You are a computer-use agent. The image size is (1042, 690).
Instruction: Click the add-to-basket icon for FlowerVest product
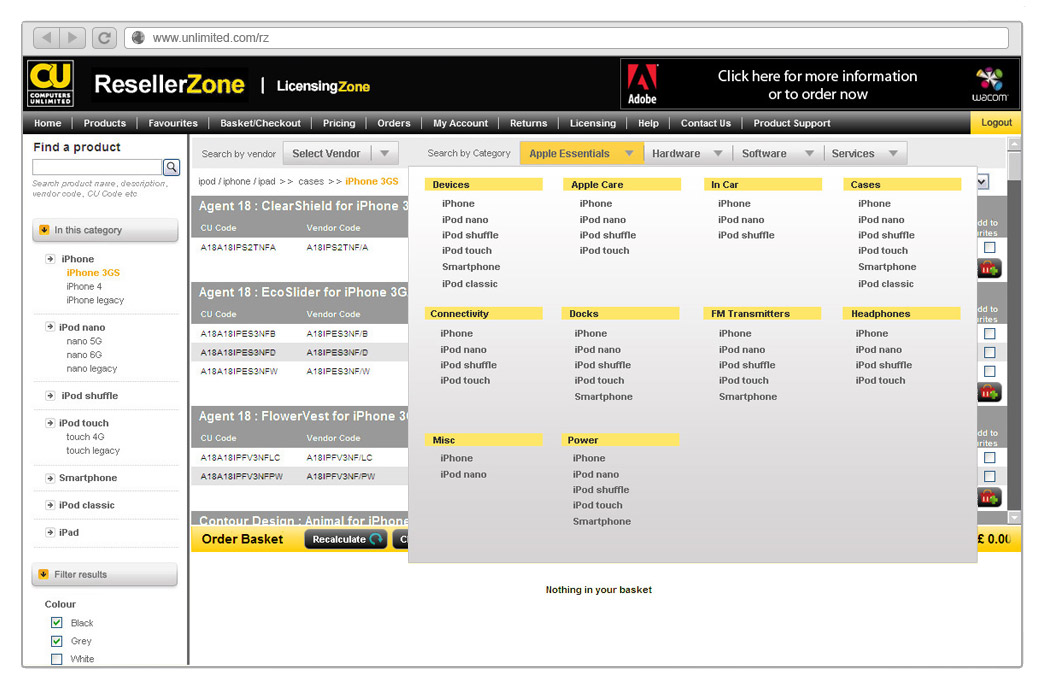pos(989,497)
